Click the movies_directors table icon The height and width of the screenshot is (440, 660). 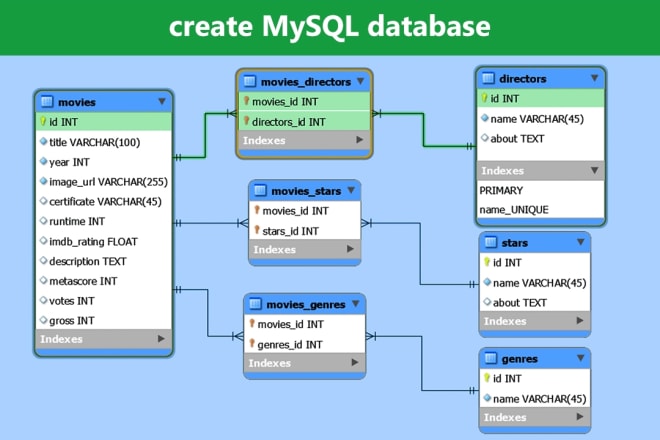pyautogui.click(x=250, y=81)
